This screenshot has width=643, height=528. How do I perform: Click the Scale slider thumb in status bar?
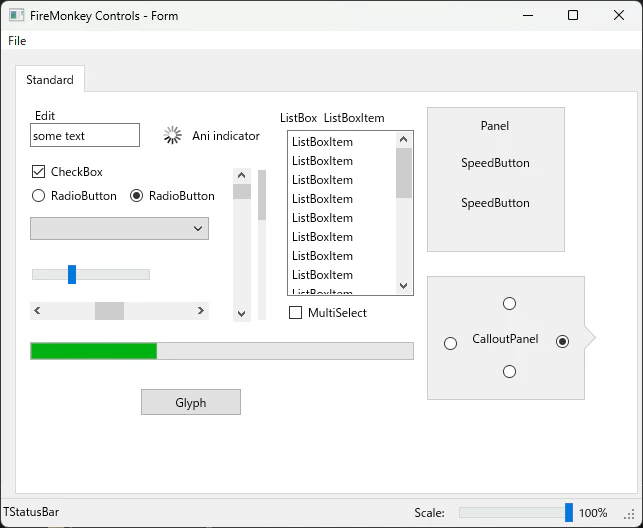[x=569, y=512]
